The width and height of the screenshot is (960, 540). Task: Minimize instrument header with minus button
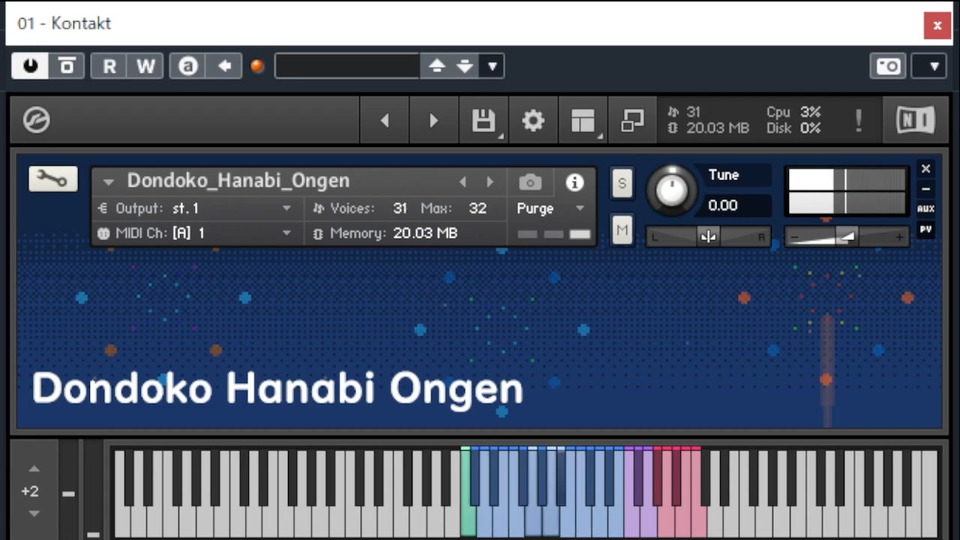[926, 189]
